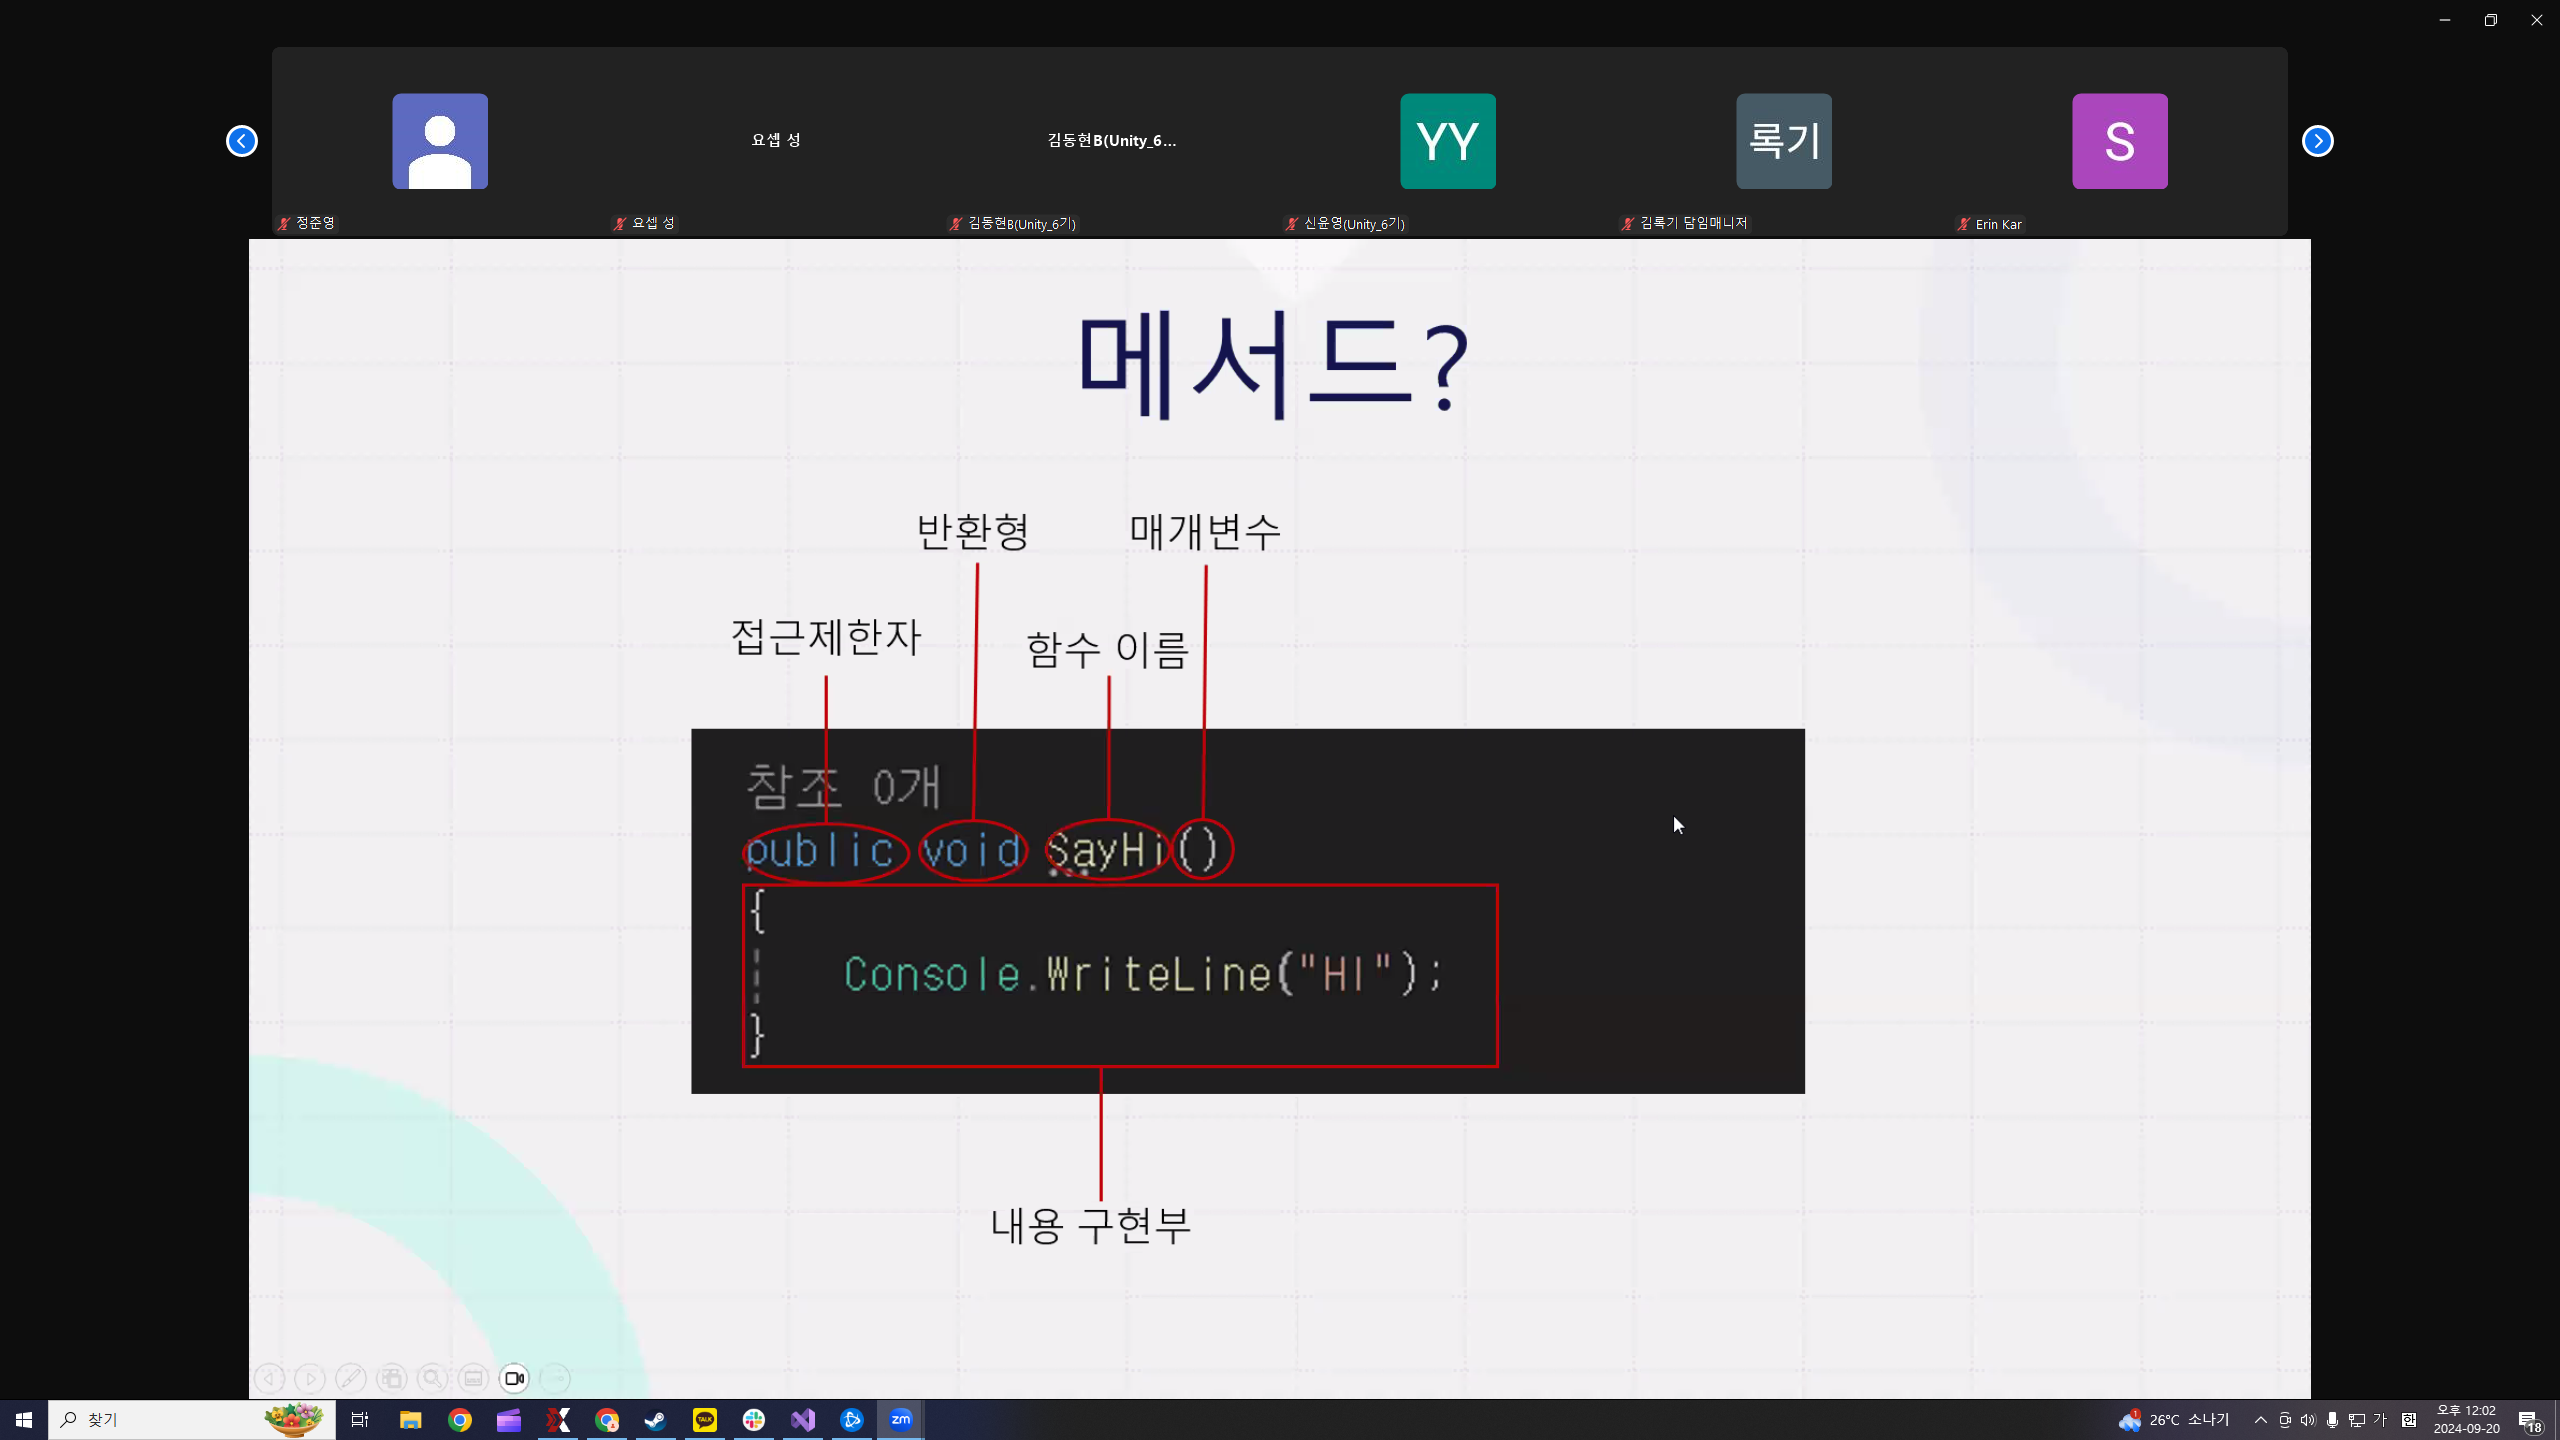Image resolution: width=2560 pixels, height=1440 pixels.
Task: Open red X app on taskbar
Action: (x=558, y=1420)
